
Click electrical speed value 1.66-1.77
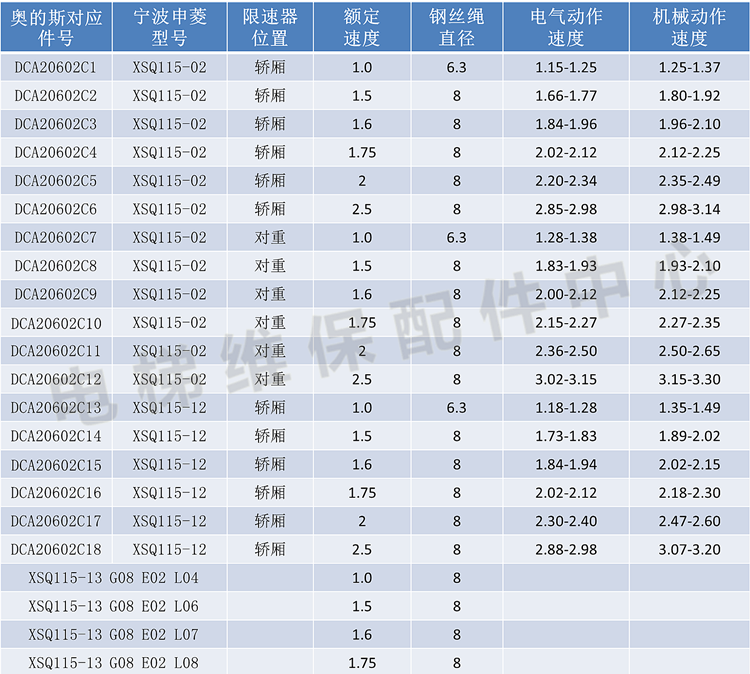pyautogui.click(x=566, y=96)
